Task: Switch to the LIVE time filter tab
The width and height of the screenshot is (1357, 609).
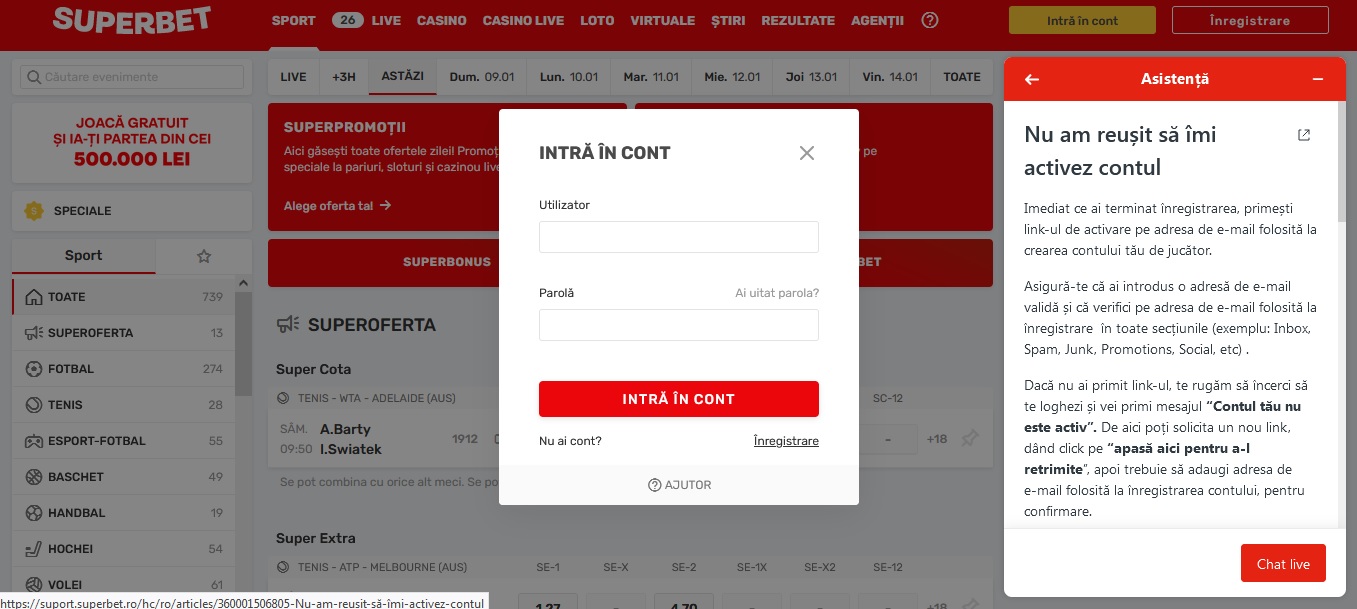Action: point(294,77)
